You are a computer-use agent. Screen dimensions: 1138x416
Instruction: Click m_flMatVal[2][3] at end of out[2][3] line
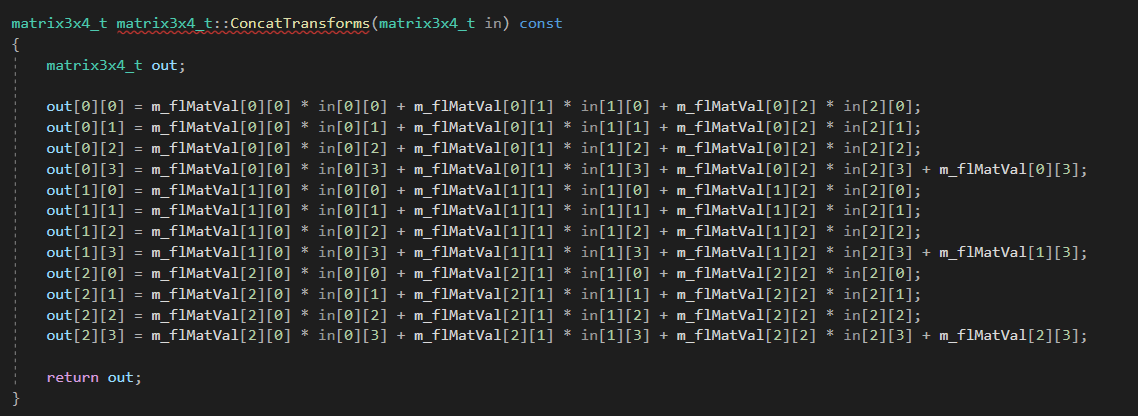click(1010, 335)
